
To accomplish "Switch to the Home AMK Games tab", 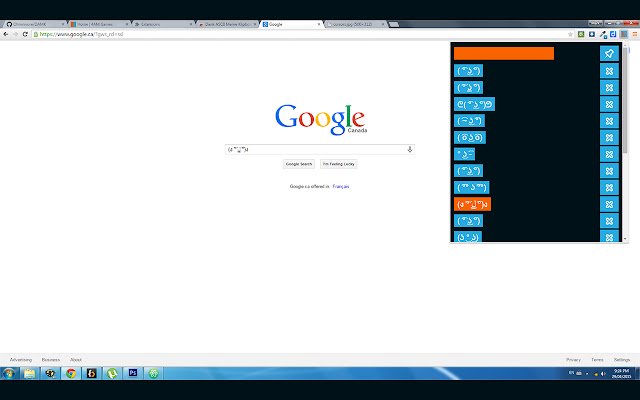I will 98,24.
